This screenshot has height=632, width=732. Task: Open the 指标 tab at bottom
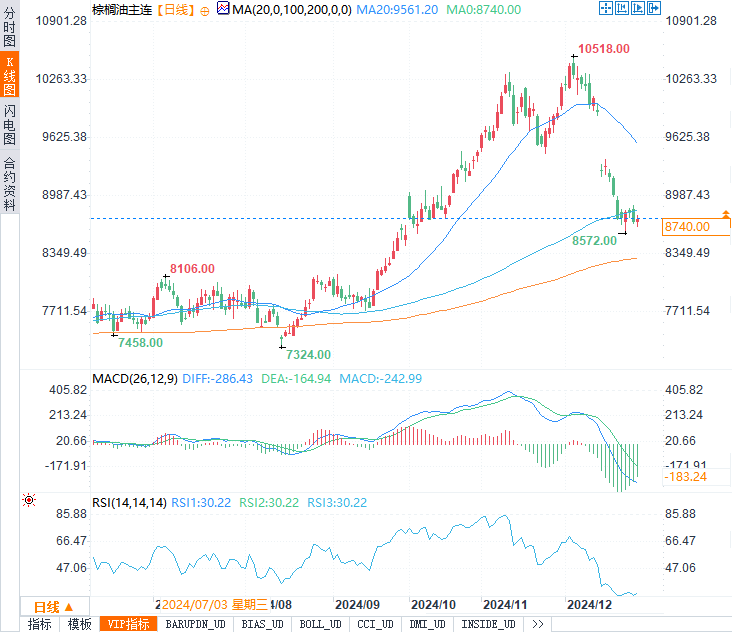40,624
